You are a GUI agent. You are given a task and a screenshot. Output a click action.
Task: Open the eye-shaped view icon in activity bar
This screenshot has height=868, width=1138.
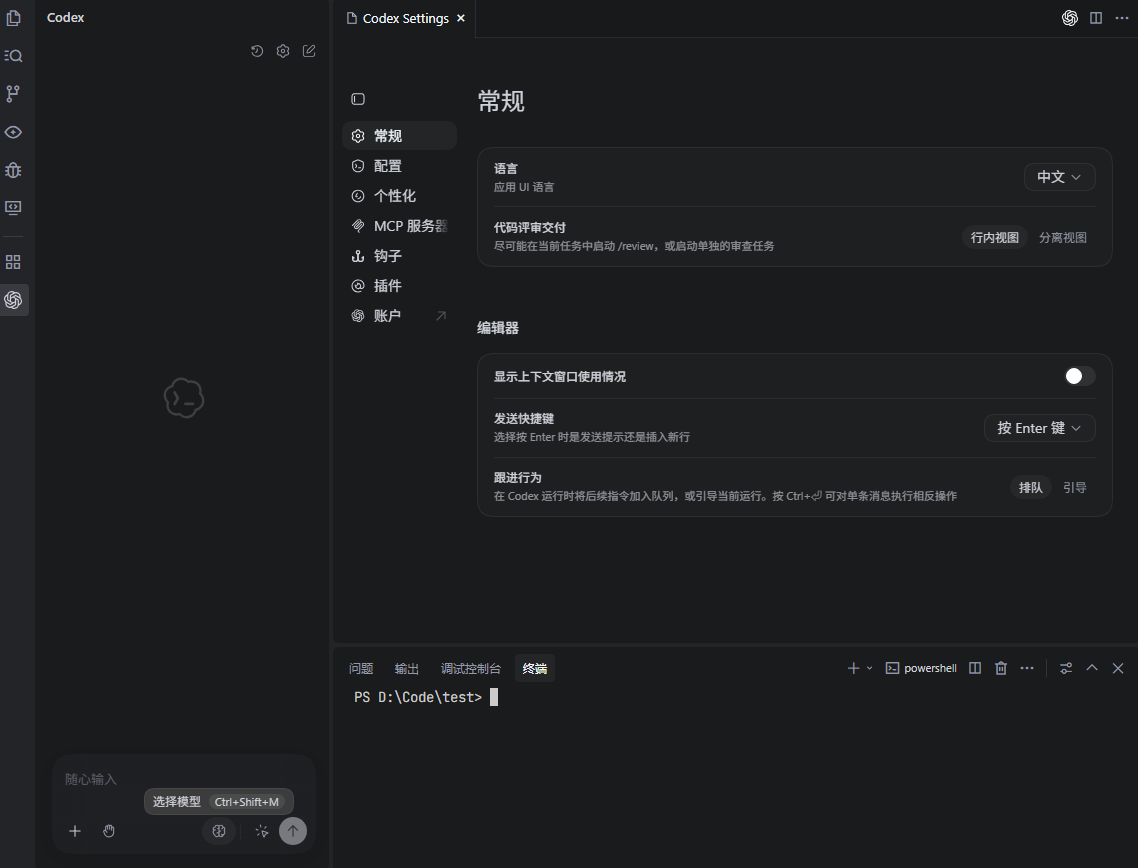click(x=13, y=132)
